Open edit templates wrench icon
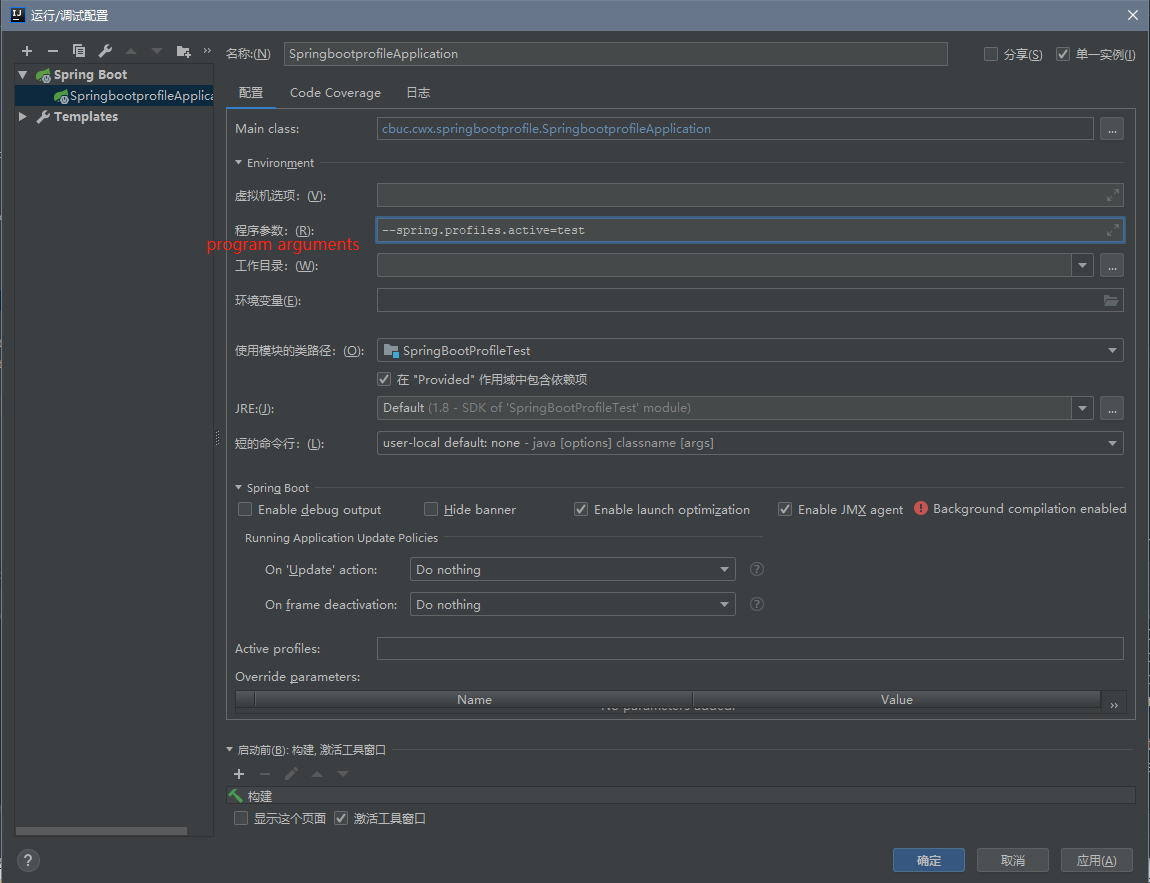Viewport: 1150px width, 883px height. [105, 51]
